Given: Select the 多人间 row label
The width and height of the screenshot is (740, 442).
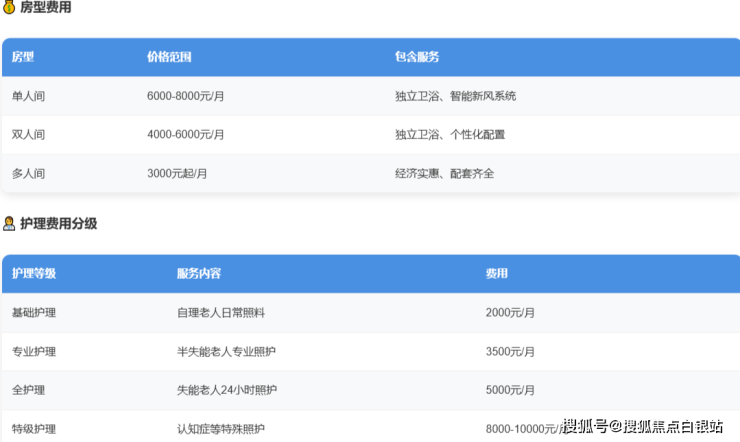Looking at the screenshot, I should click(x=28, y=173).
